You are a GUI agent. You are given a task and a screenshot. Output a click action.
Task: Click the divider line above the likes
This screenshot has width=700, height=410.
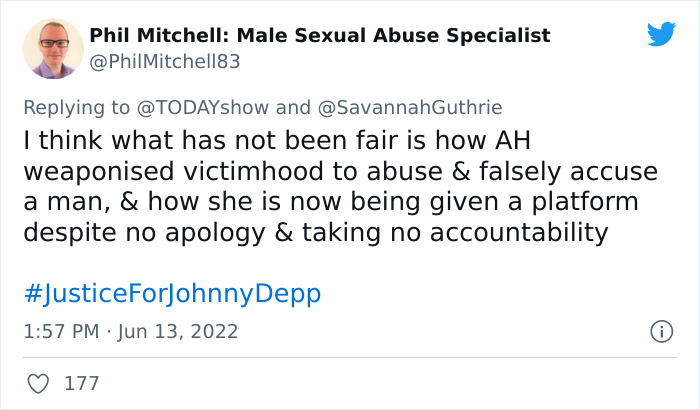[350, 357]
